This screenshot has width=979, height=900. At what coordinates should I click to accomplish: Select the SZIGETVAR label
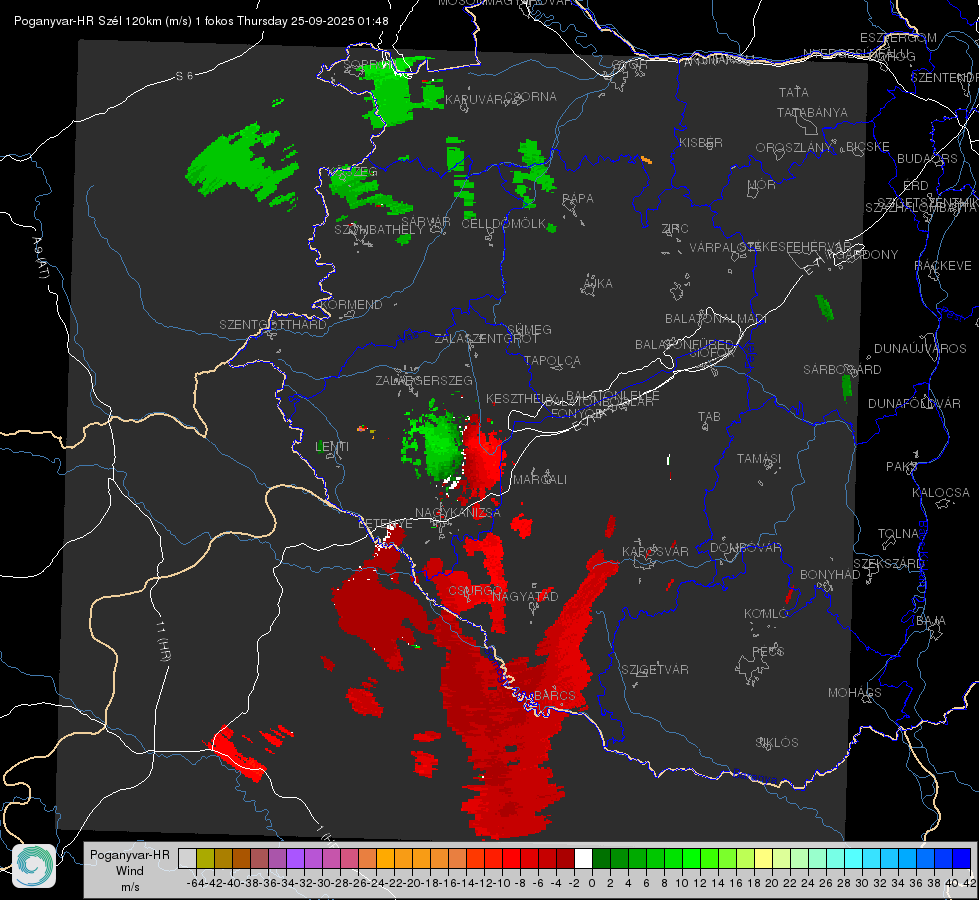[654, 670]
